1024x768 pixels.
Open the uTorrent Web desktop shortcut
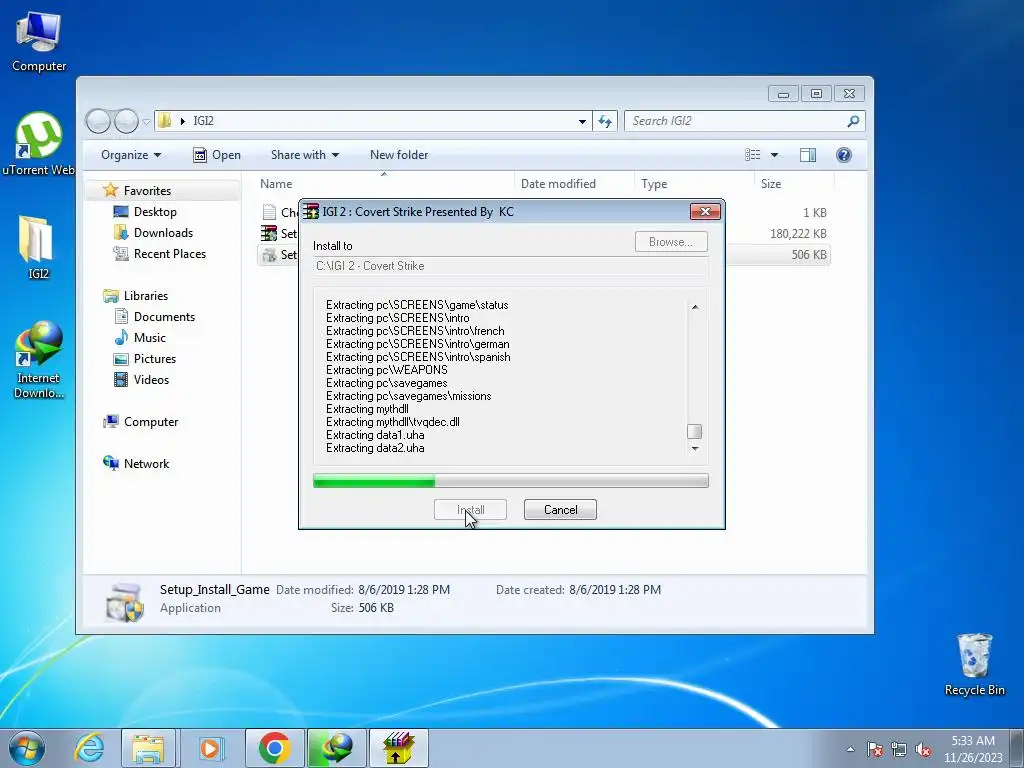pos(38,144)
